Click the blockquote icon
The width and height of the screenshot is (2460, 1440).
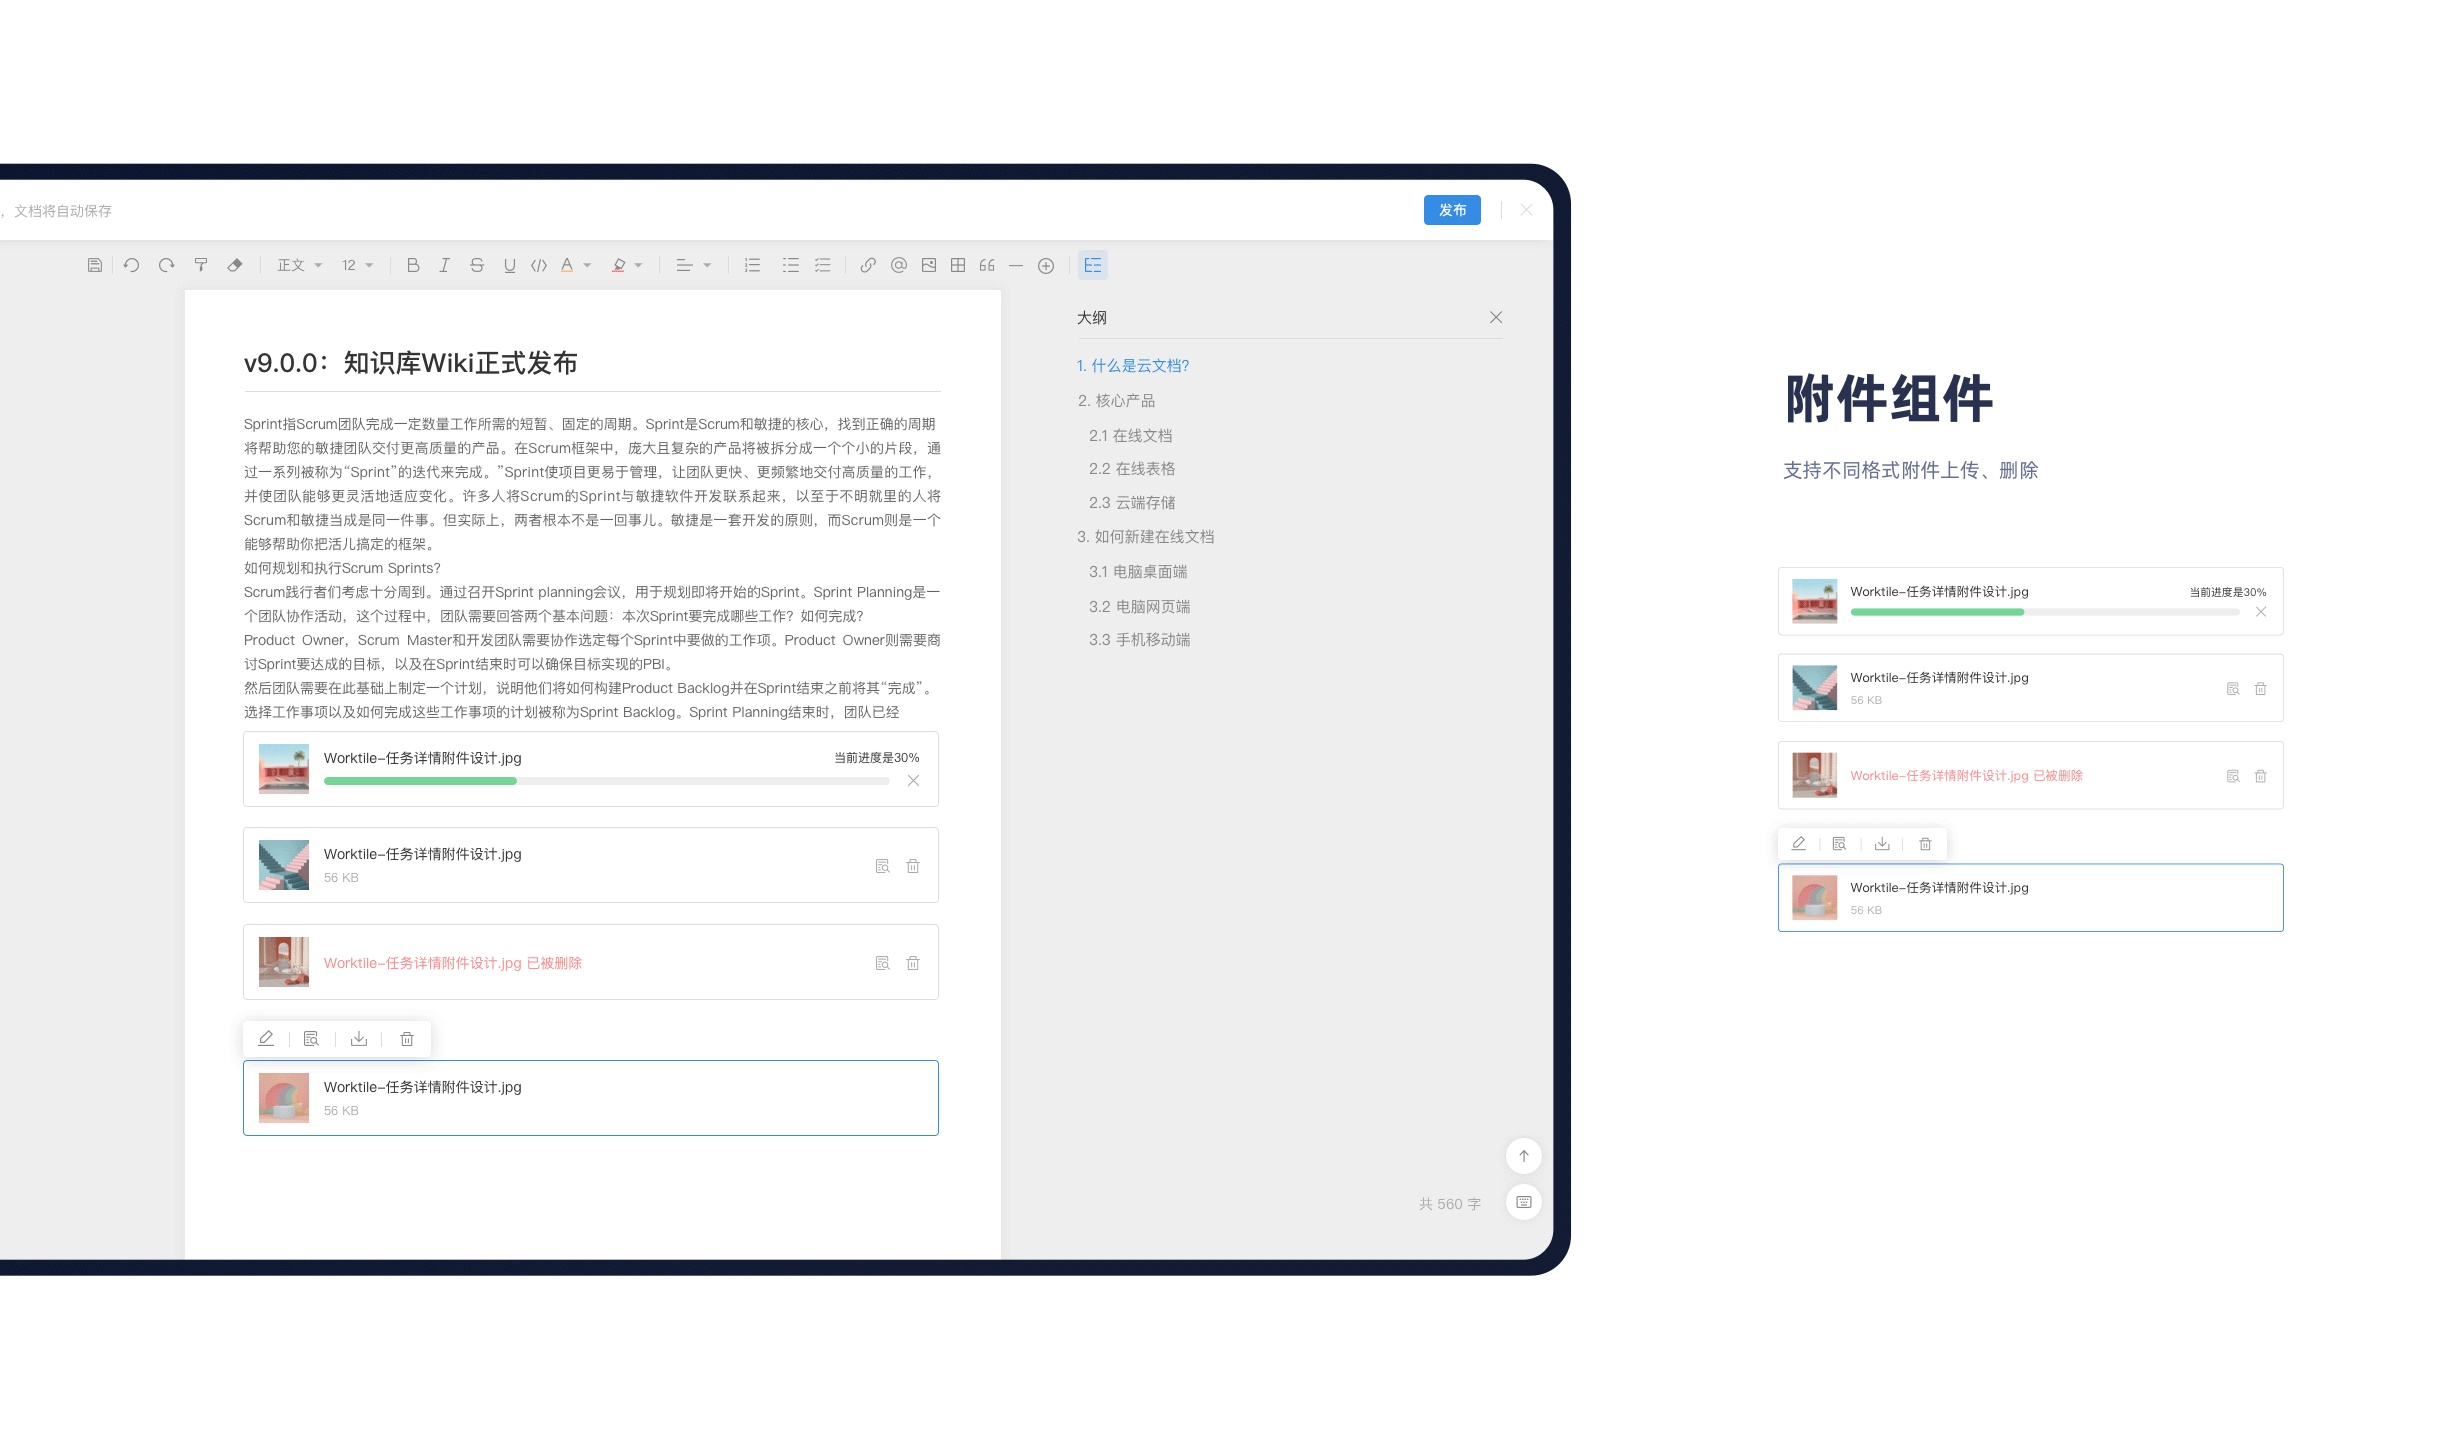point(987,265)
